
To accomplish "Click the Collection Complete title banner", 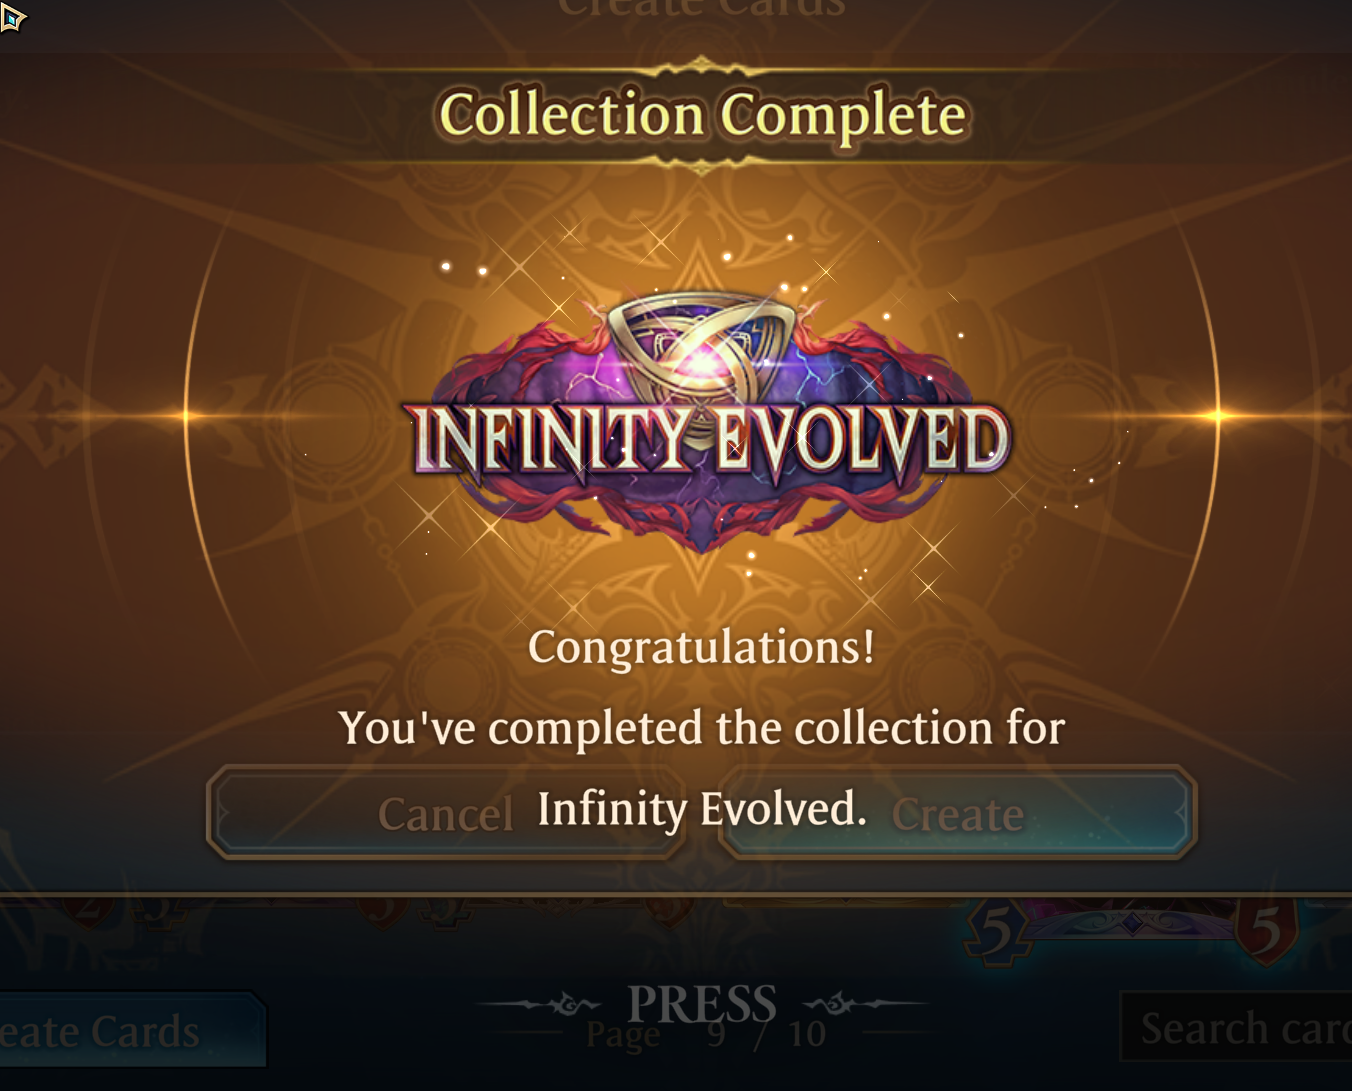I will [x=702, y=114].
